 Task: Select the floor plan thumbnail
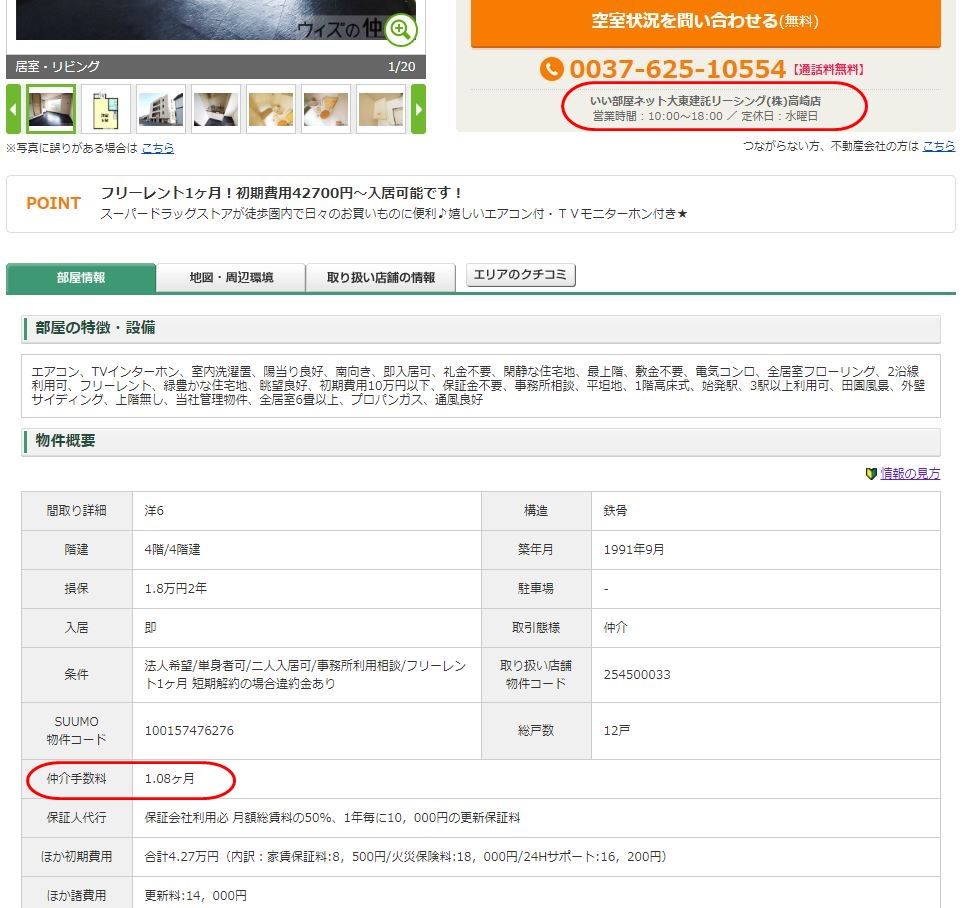point(106,109)
